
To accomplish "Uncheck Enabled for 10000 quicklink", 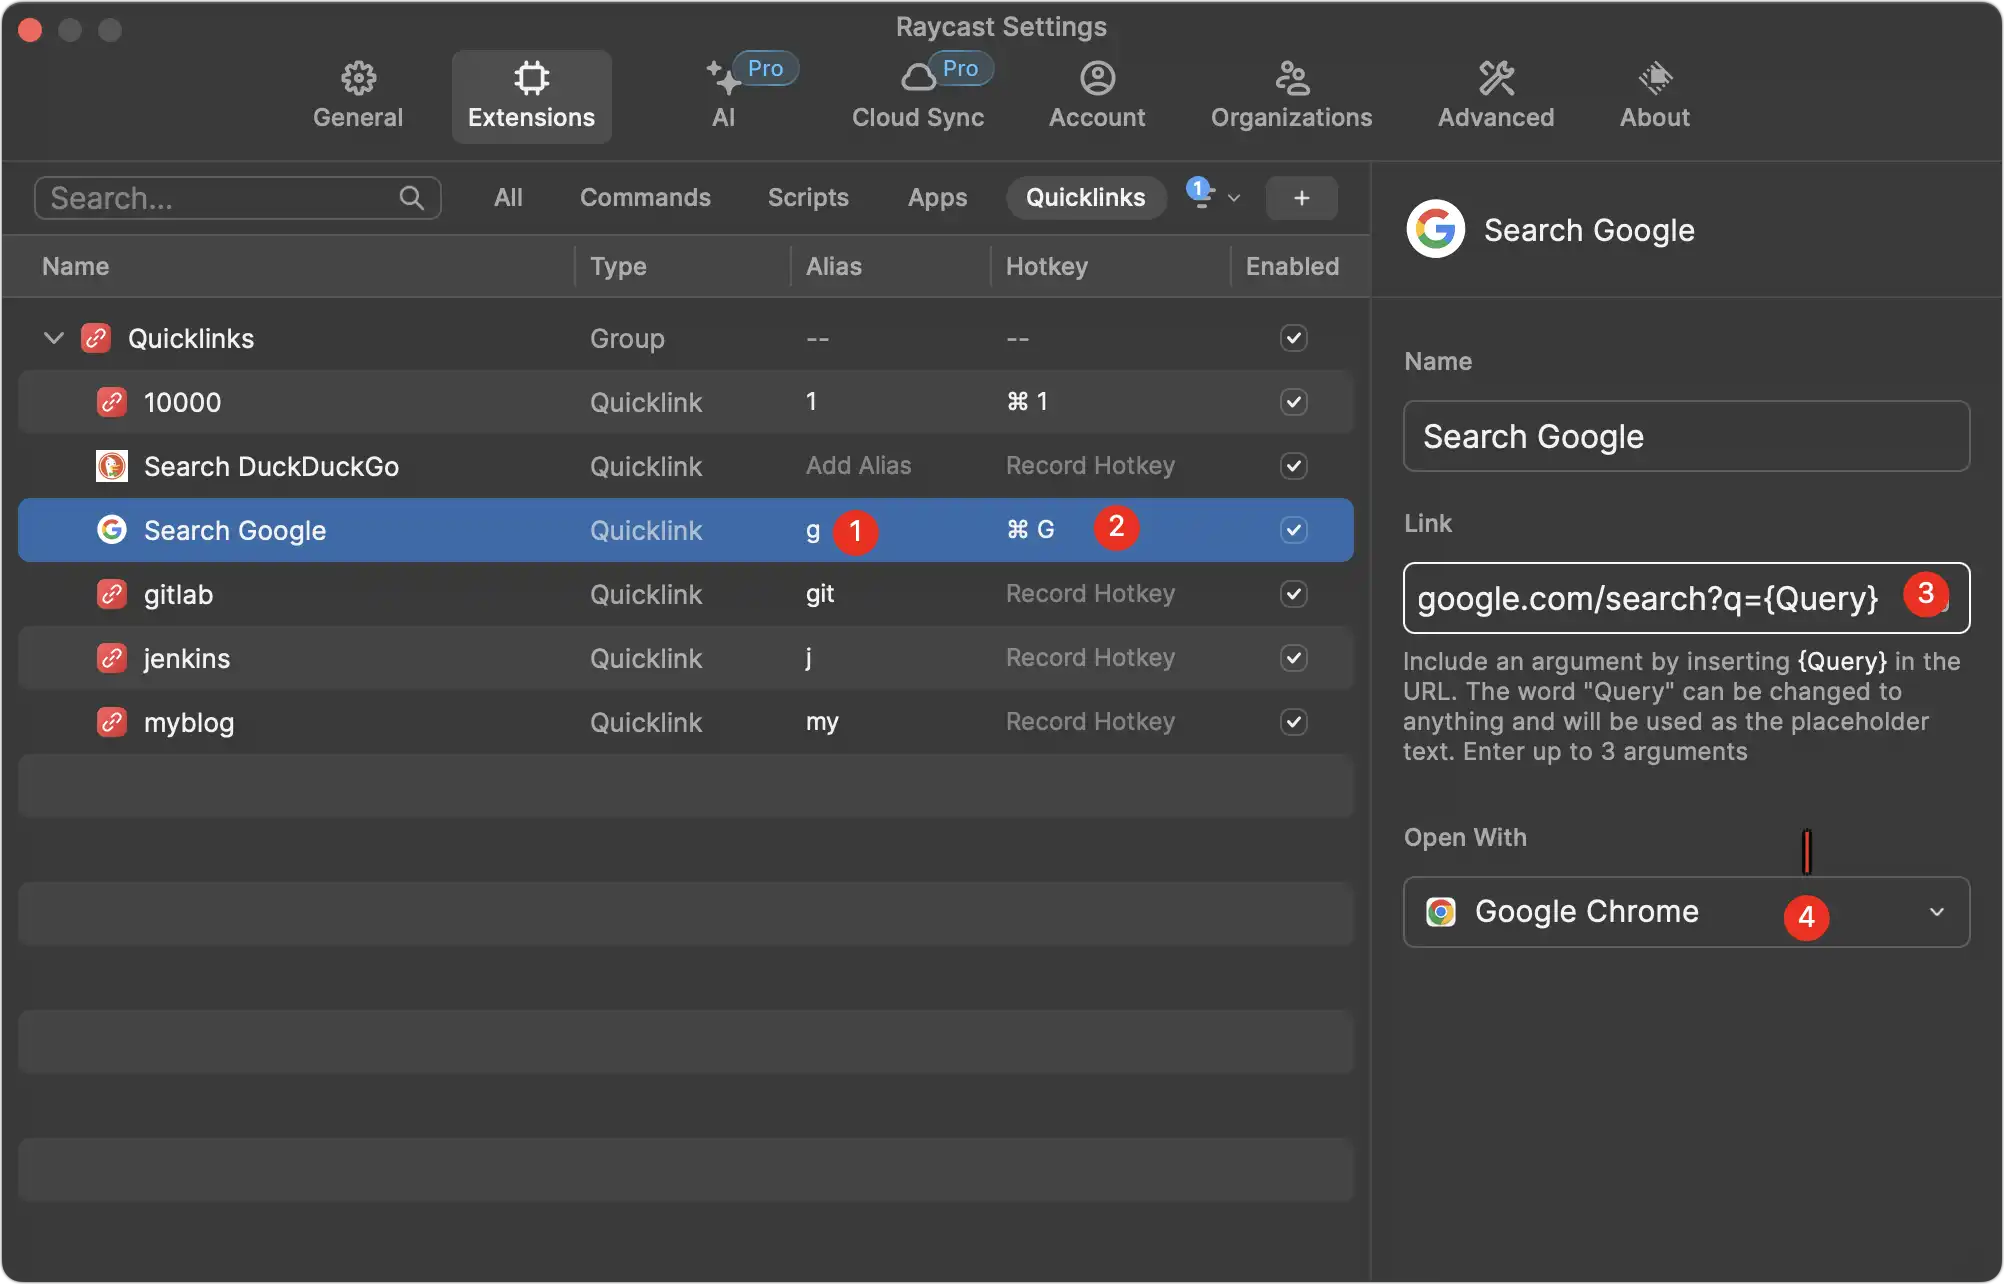I will click(x=1293, y=402).
